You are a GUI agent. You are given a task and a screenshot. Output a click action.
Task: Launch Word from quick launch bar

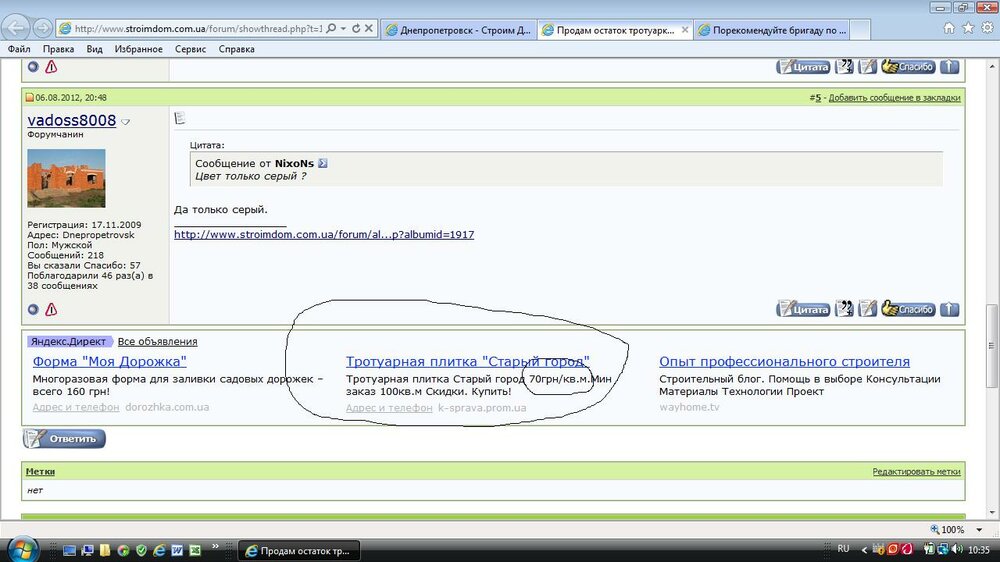point(177,550)
